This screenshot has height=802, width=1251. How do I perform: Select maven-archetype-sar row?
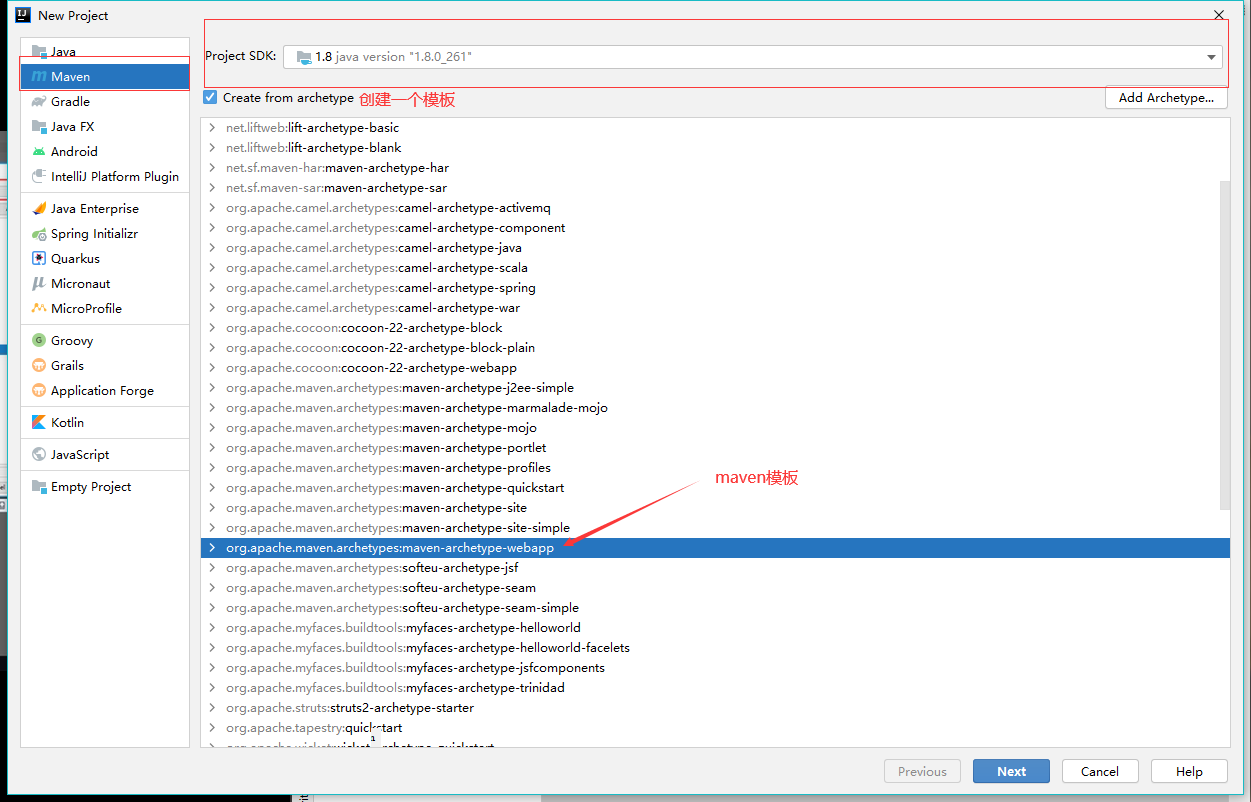click(715, 188)
